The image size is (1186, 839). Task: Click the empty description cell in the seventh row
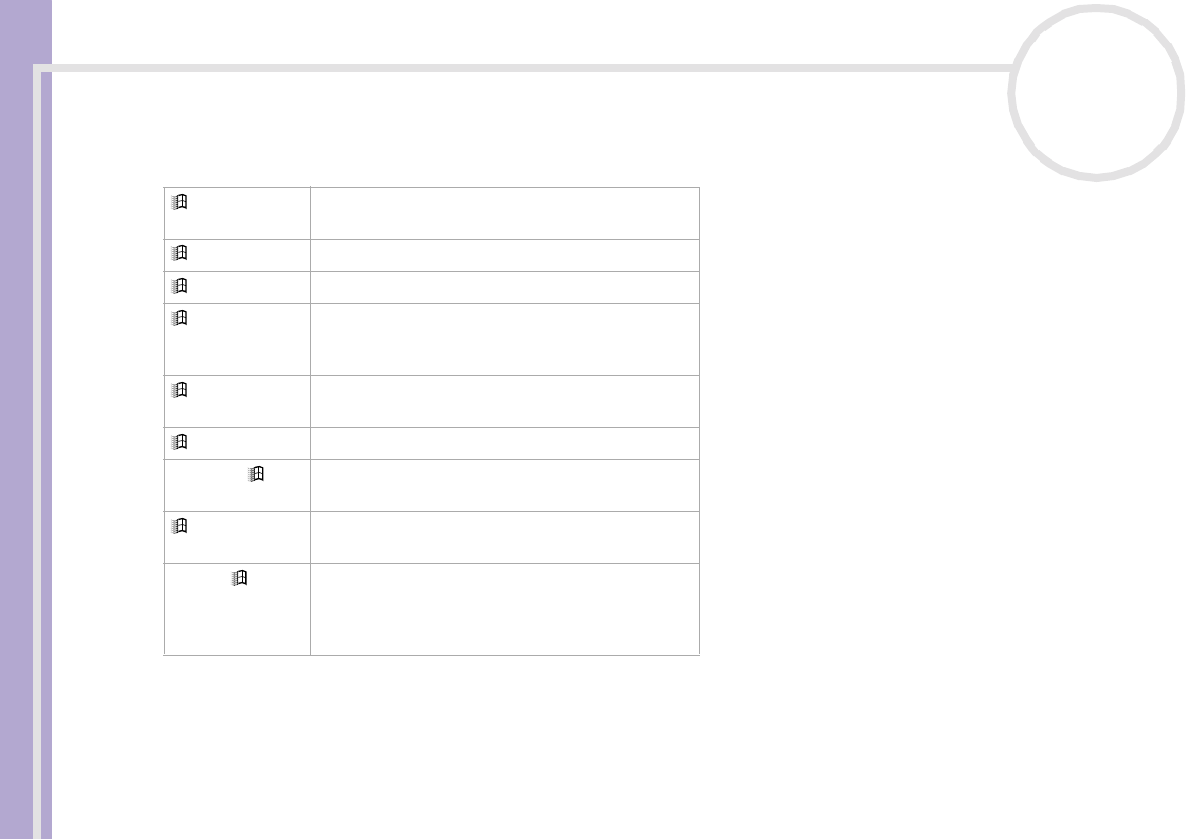click(x=504, y=485)
